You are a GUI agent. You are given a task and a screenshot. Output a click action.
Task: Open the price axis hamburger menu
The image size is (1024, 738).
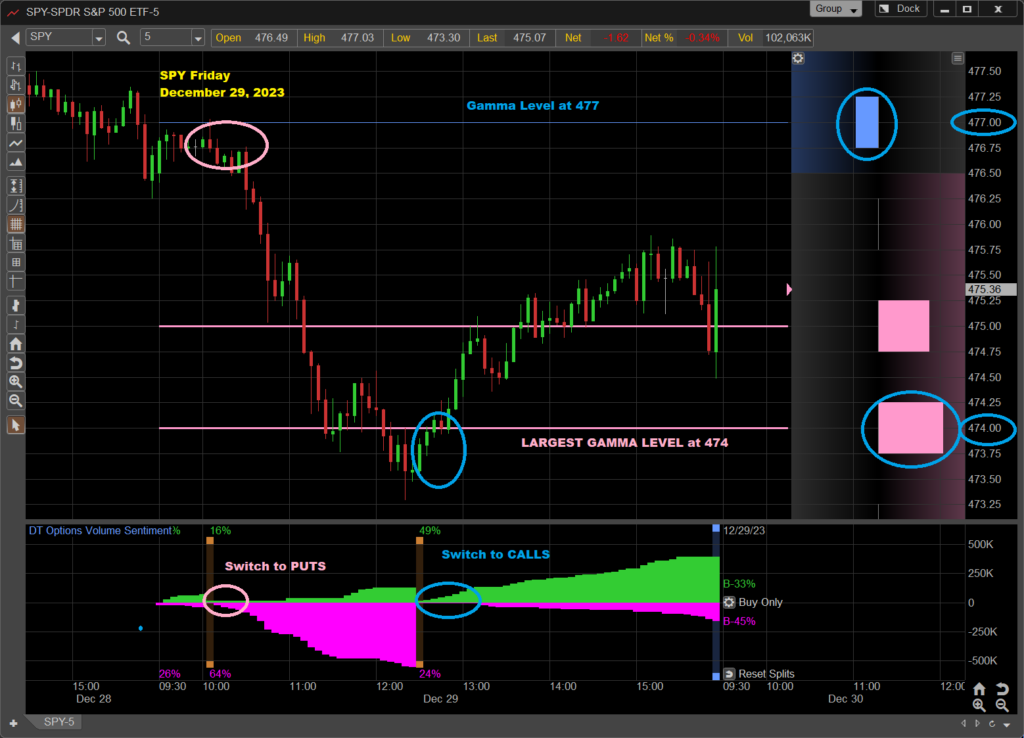957,59
